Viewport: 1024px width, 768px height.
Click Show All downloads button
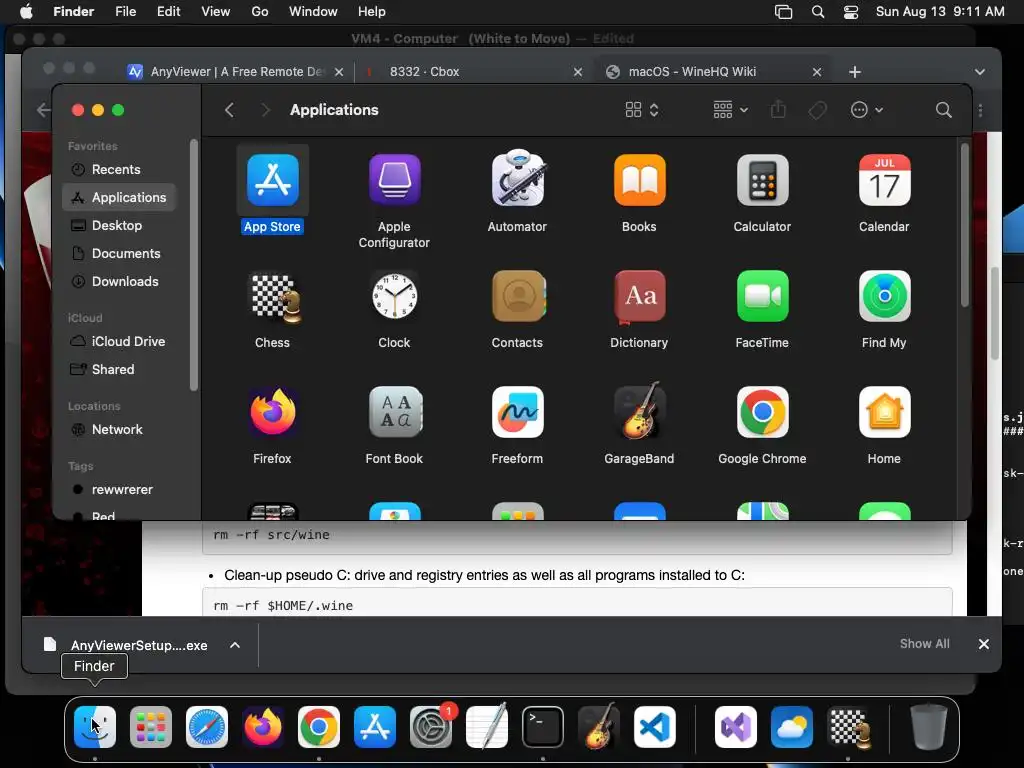tap(924, 644)
